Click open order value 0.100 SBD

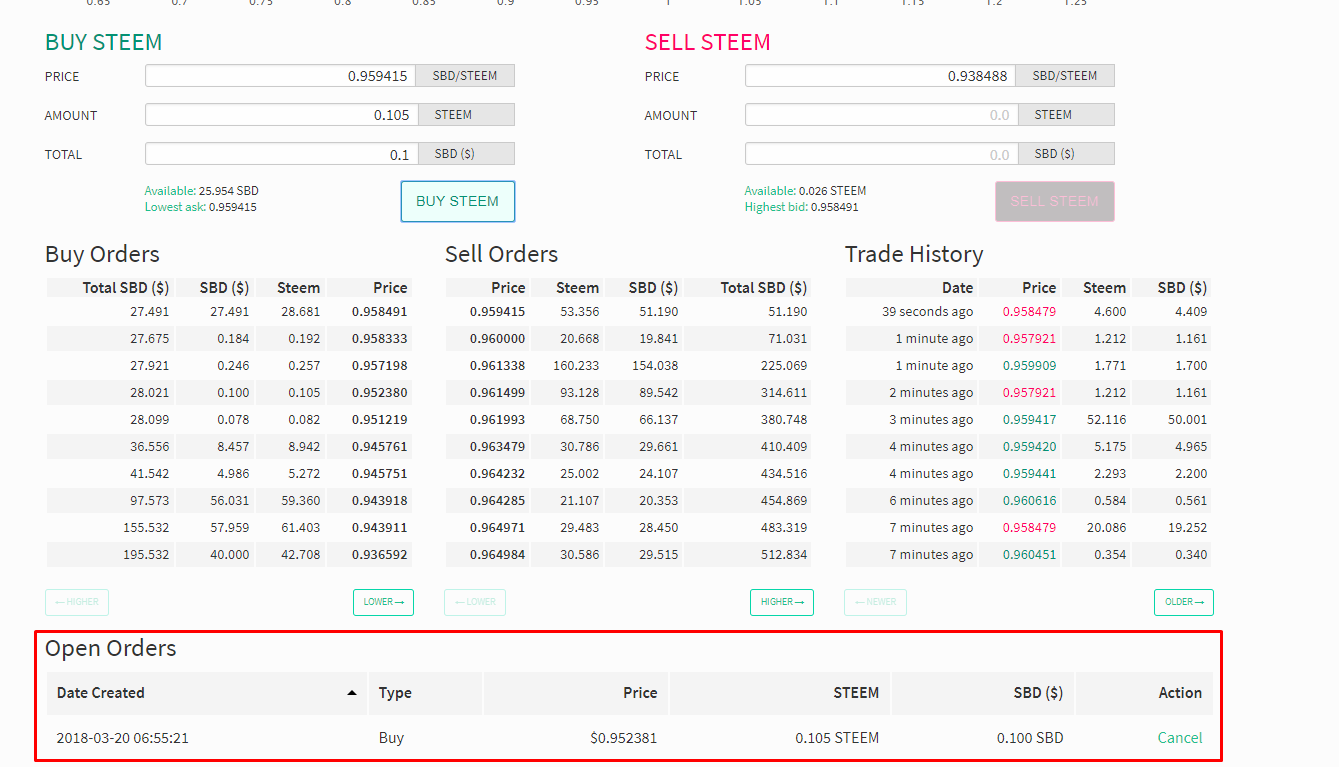click(1030, 738)
